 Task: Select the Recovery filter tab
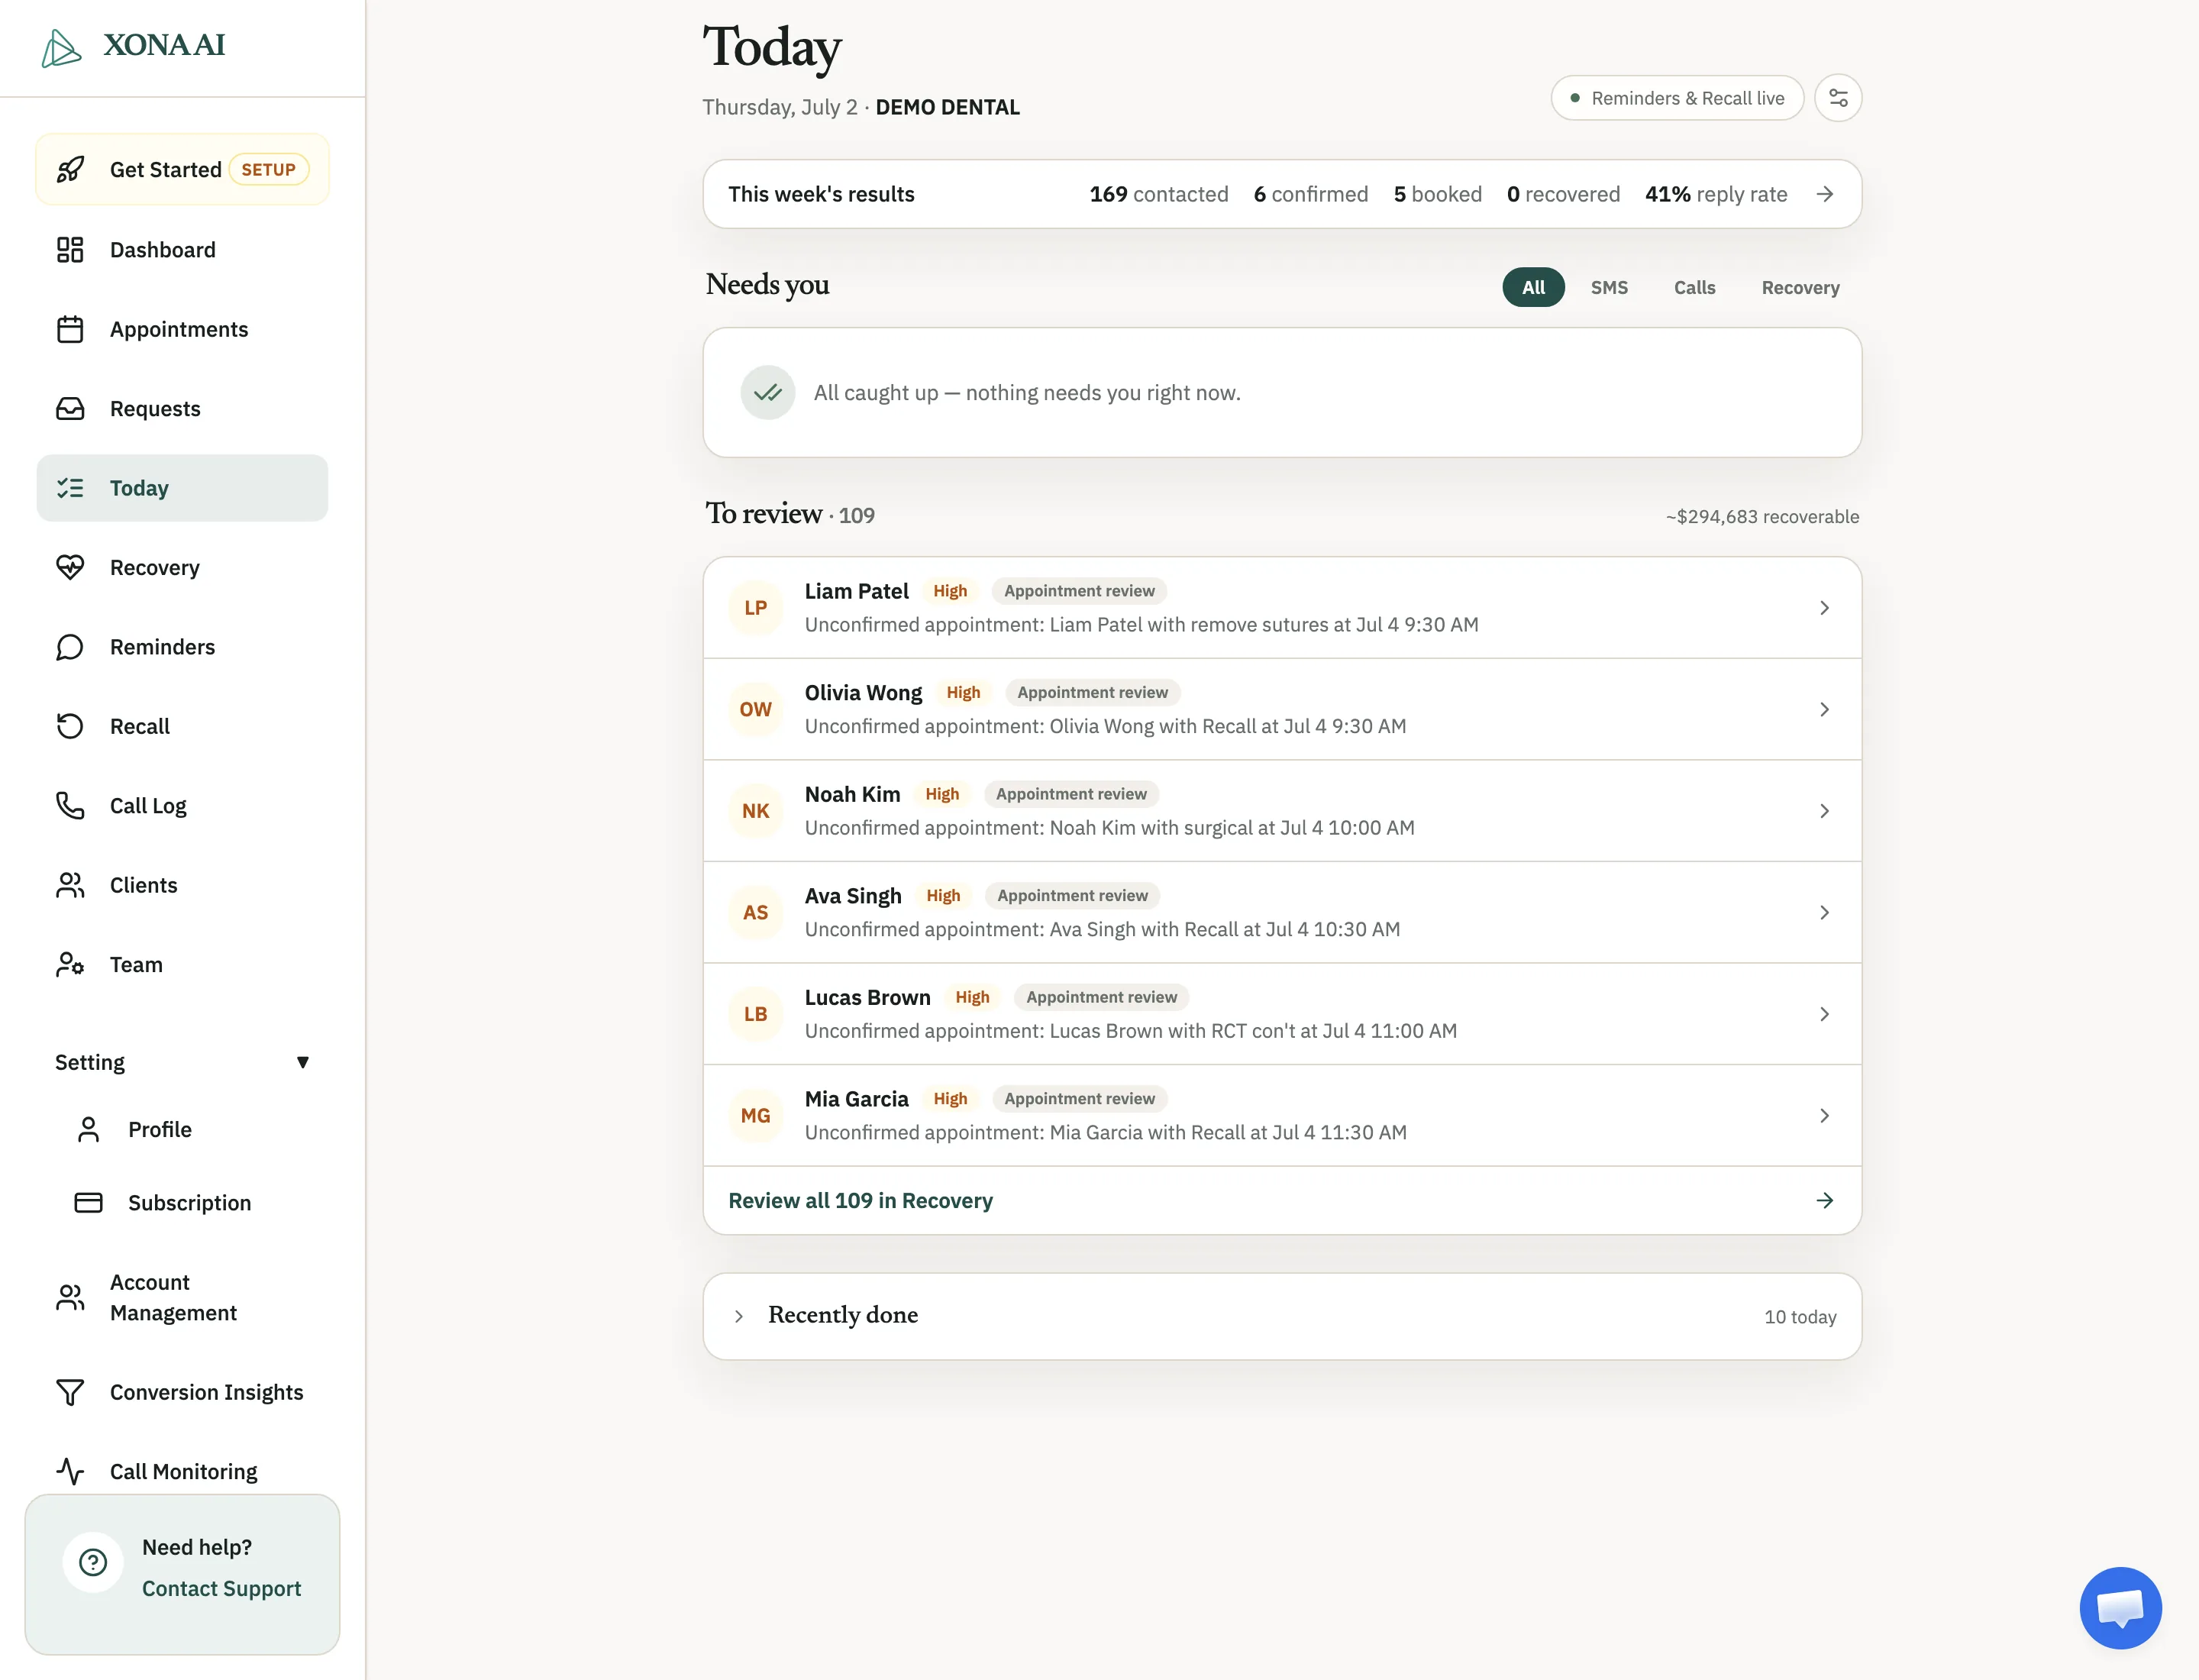tap(1800, 287)
